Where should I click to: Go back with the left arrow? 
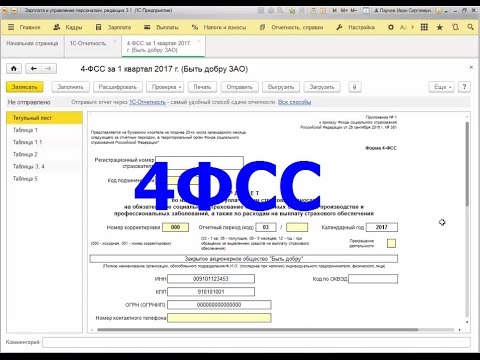33,69
